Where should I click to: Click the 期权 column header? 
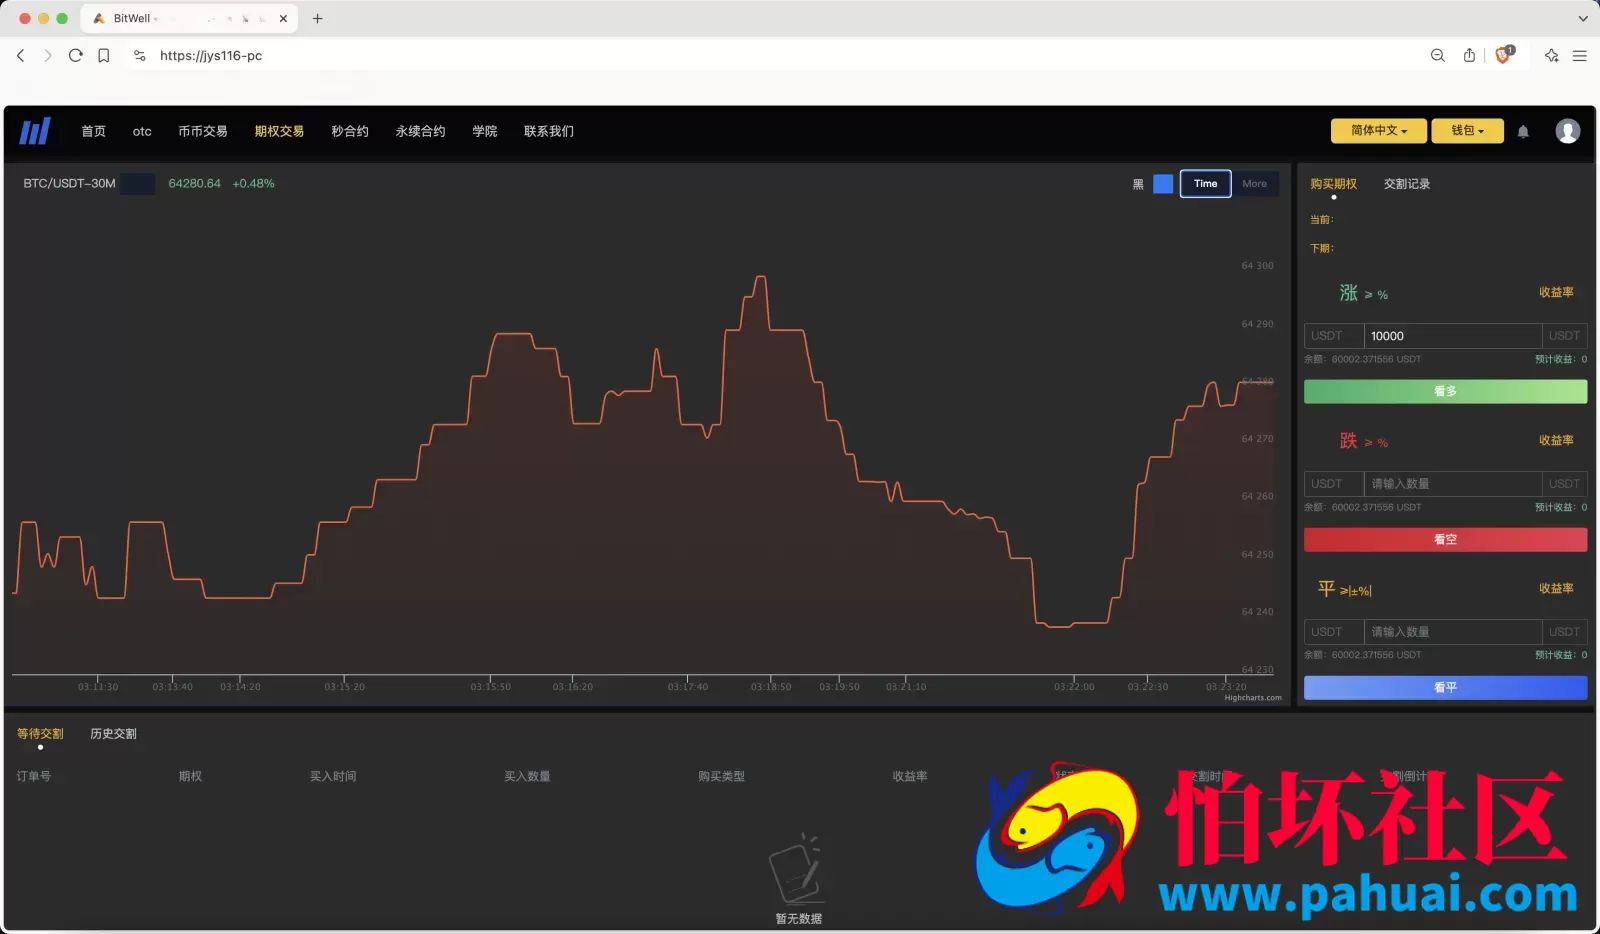(190, 776)
